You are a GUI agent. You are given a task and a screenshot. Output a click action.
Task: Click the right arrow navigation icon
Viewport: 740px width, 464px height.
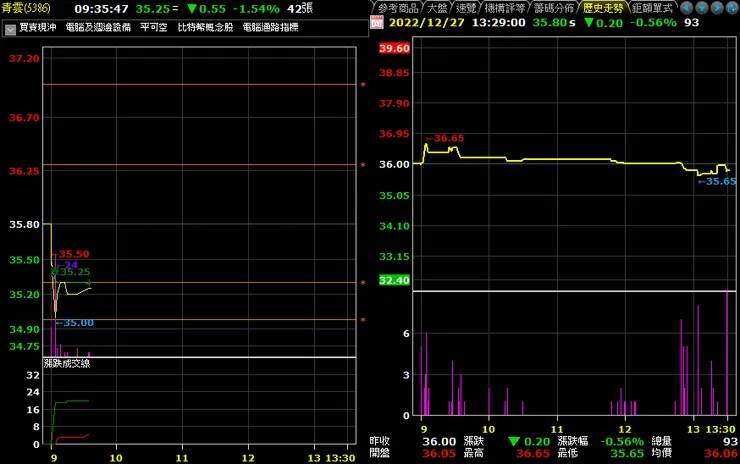(x=717, y=8)
